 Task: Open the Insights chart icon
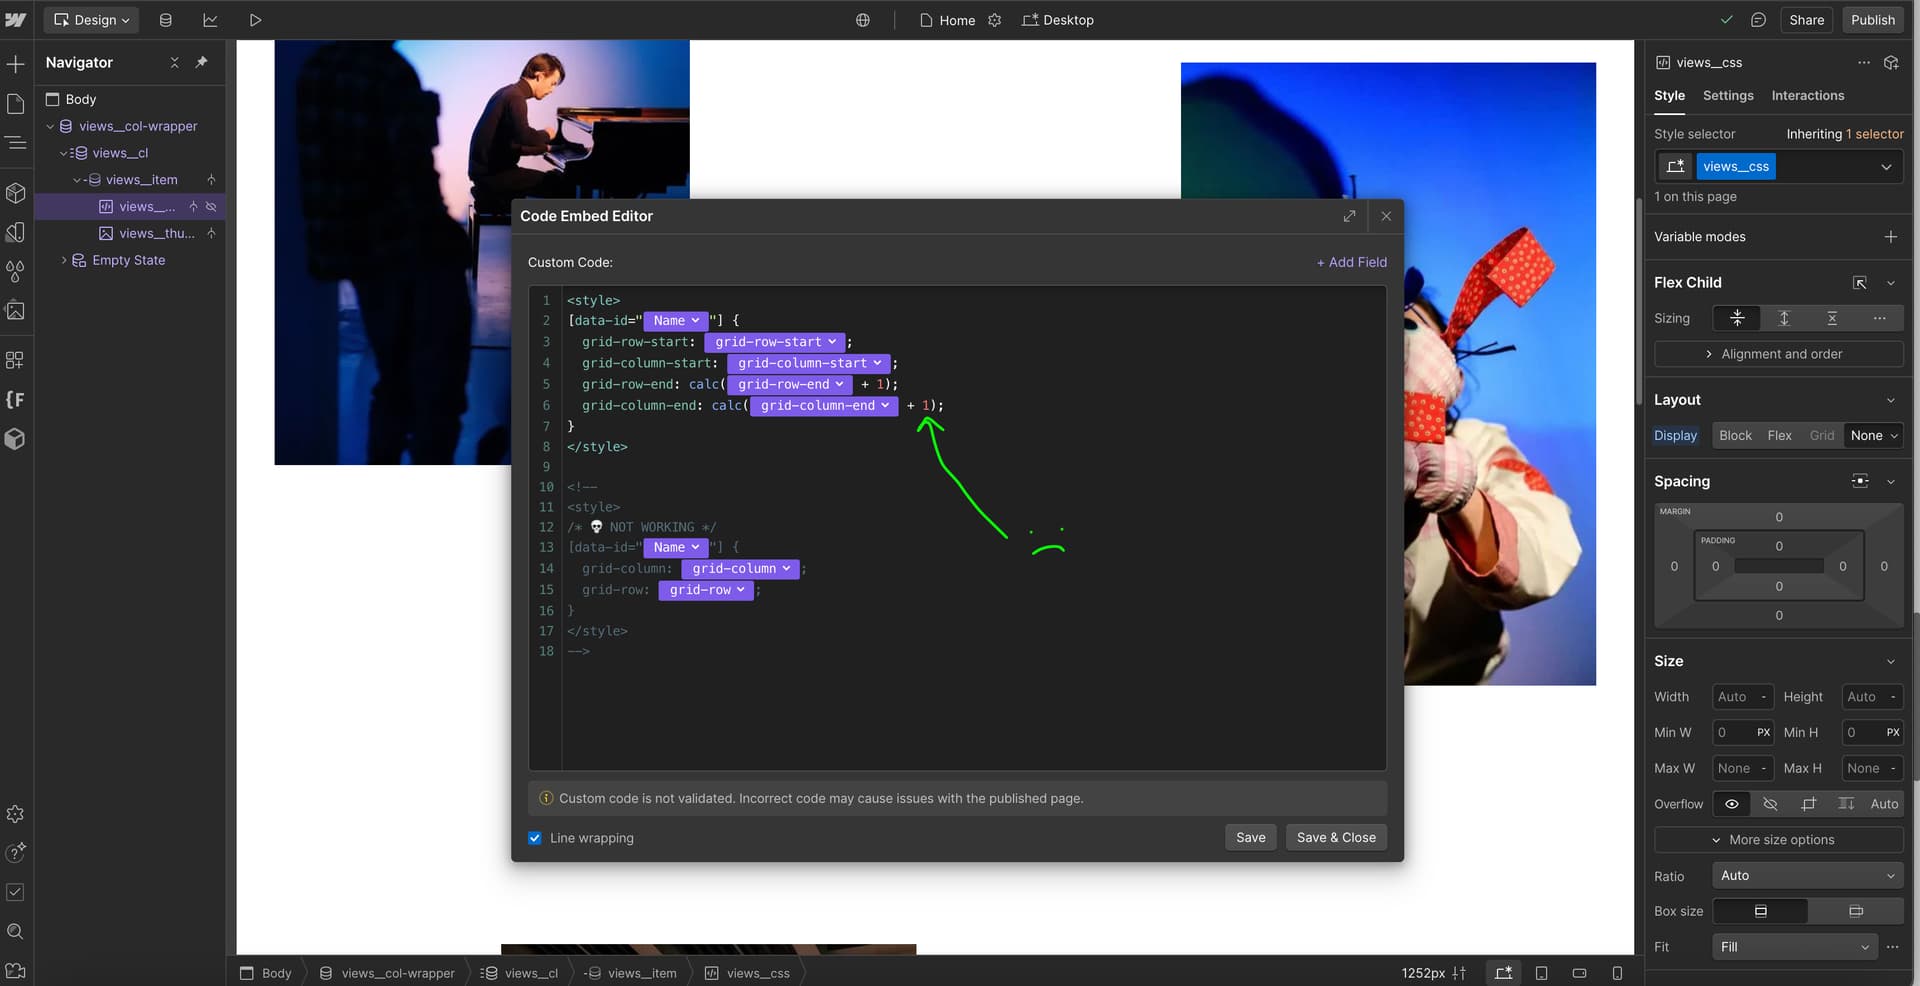point(210,20)
